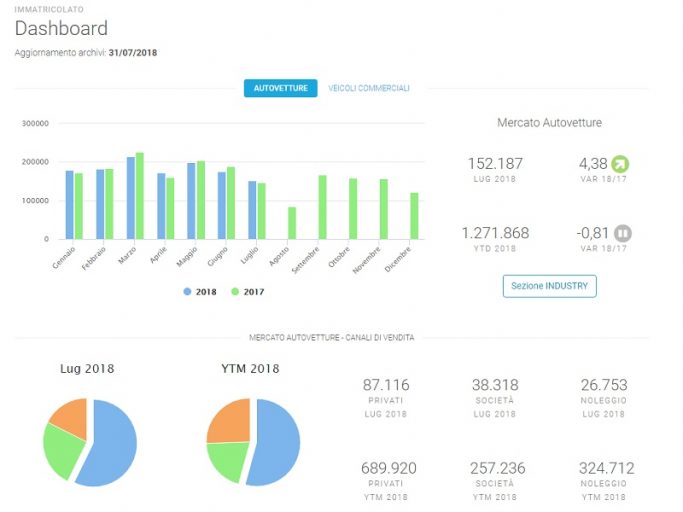Viewport: 683px width, 512px height.
Task: Click the Marzo 2018 blue bar
Action: (131, 198)
